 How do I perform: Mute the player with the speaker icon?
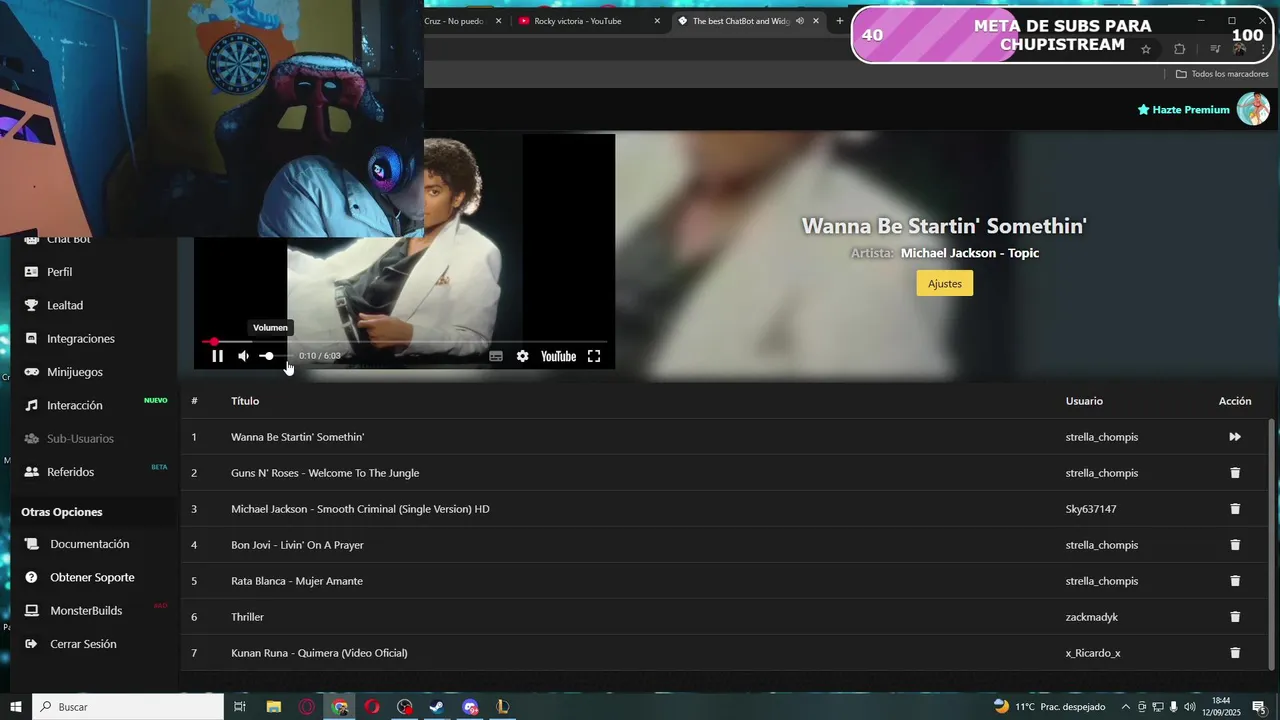coord(243,356)
